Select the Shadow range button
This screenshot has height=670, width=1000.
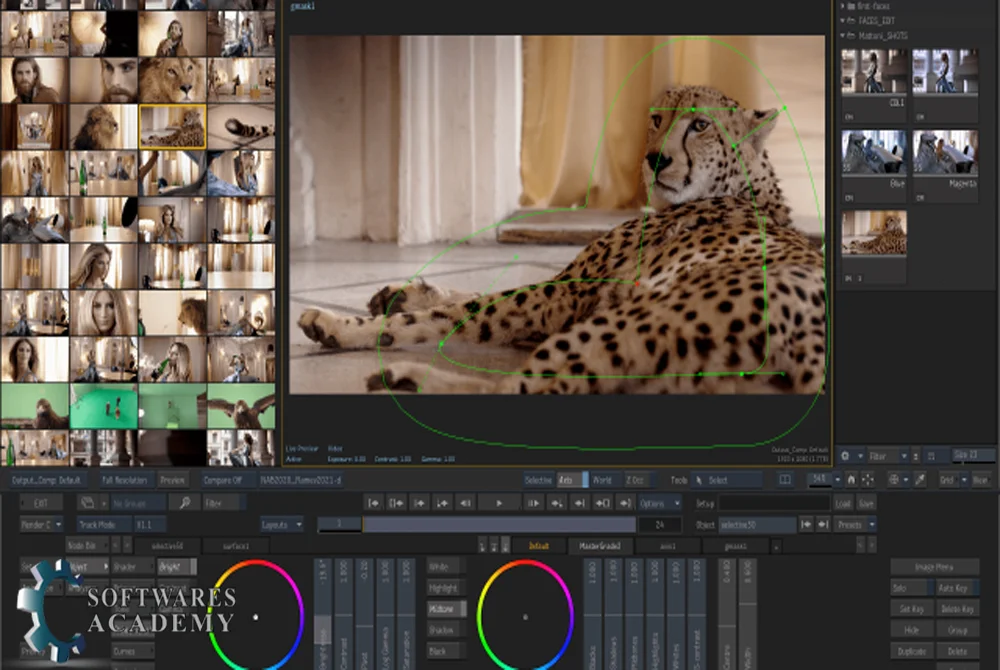(446, 630)
